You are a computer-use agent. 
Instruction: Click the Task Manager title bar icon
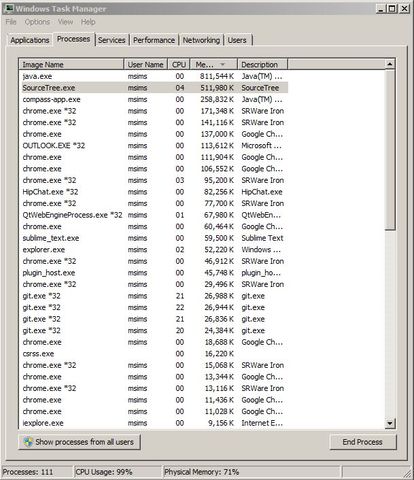click(x=9, y=9)
